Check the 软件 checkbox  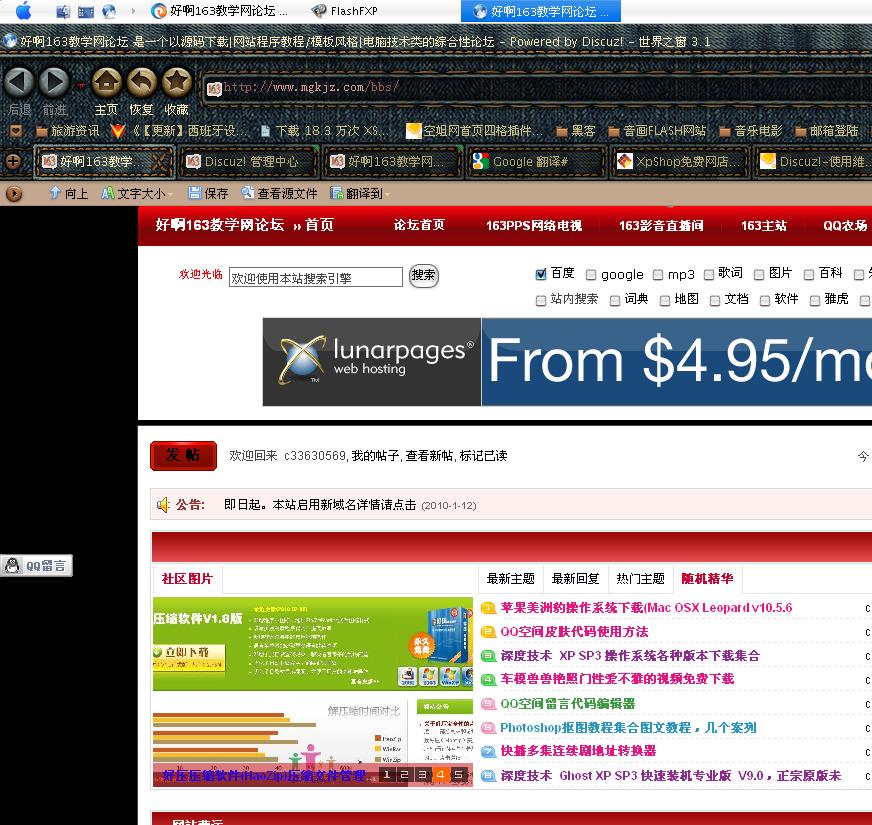tap(765, 300)
